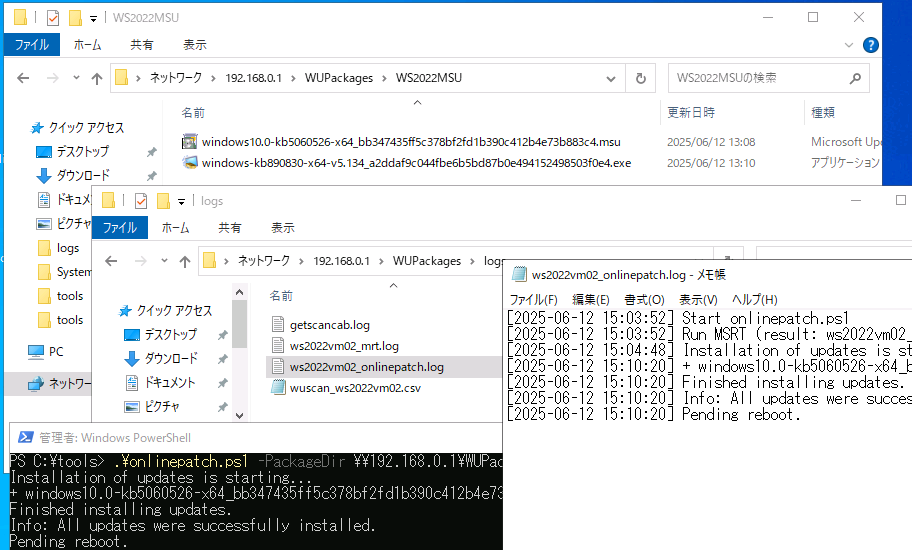Select PC in WS2022MSU sidebar
The image size is (912, 550).
46,352
